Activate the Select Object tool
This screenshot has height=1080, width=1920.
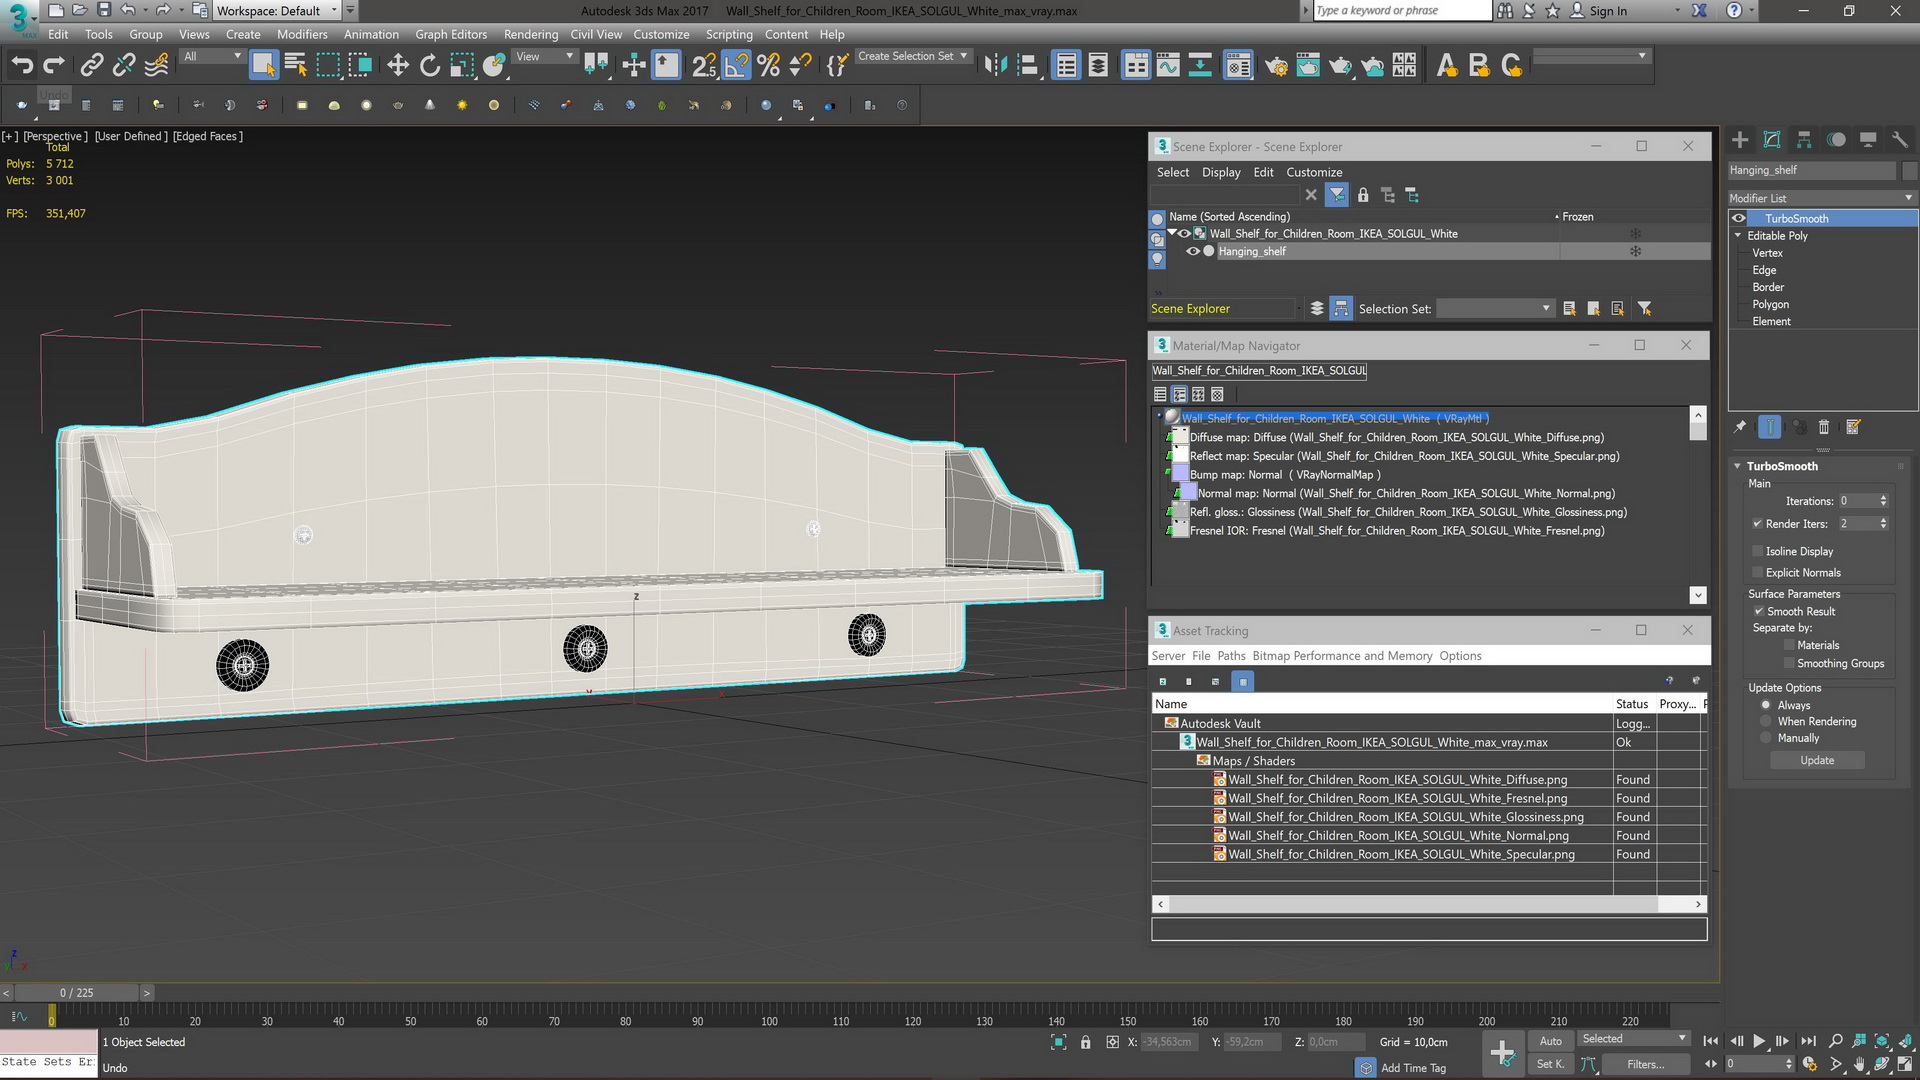coord(263,66)
